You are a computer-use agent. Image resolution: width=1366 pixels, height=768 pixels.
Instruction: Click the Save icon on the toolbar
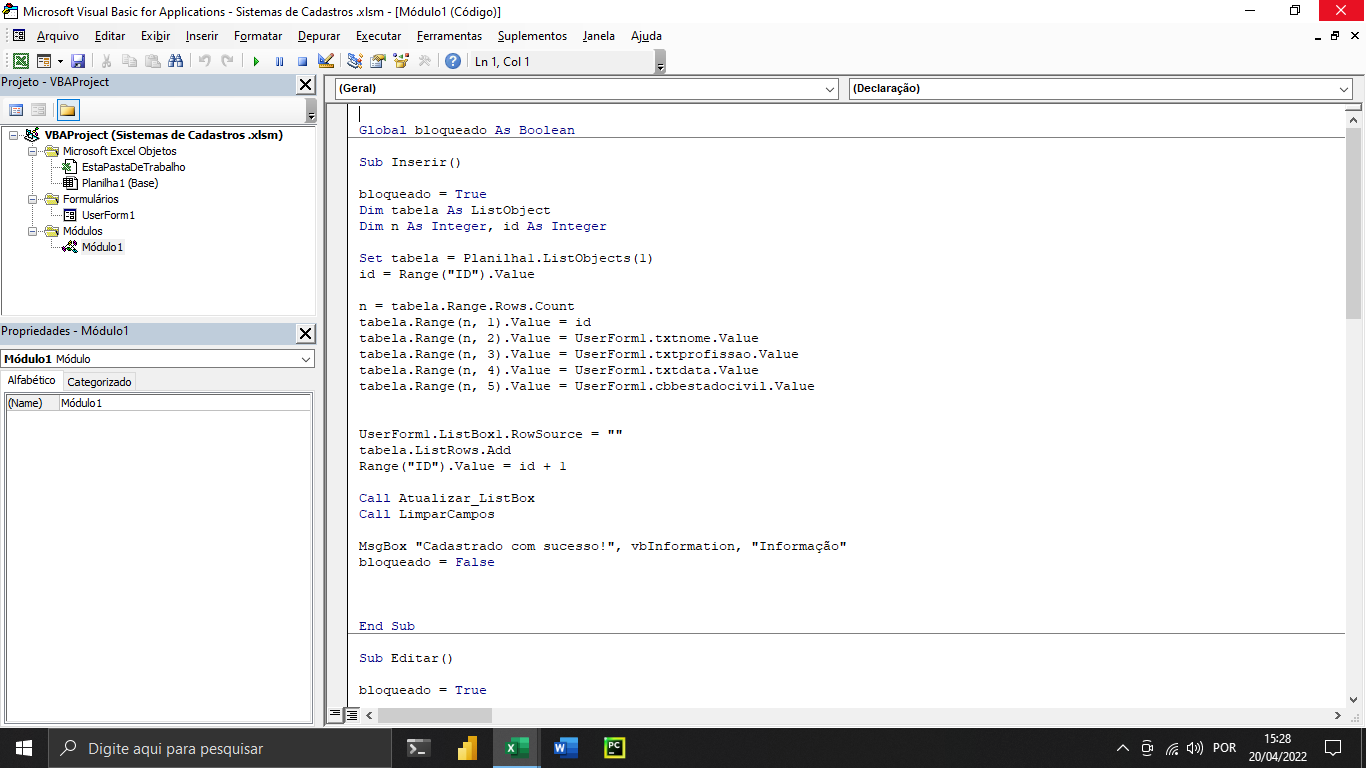79,60
